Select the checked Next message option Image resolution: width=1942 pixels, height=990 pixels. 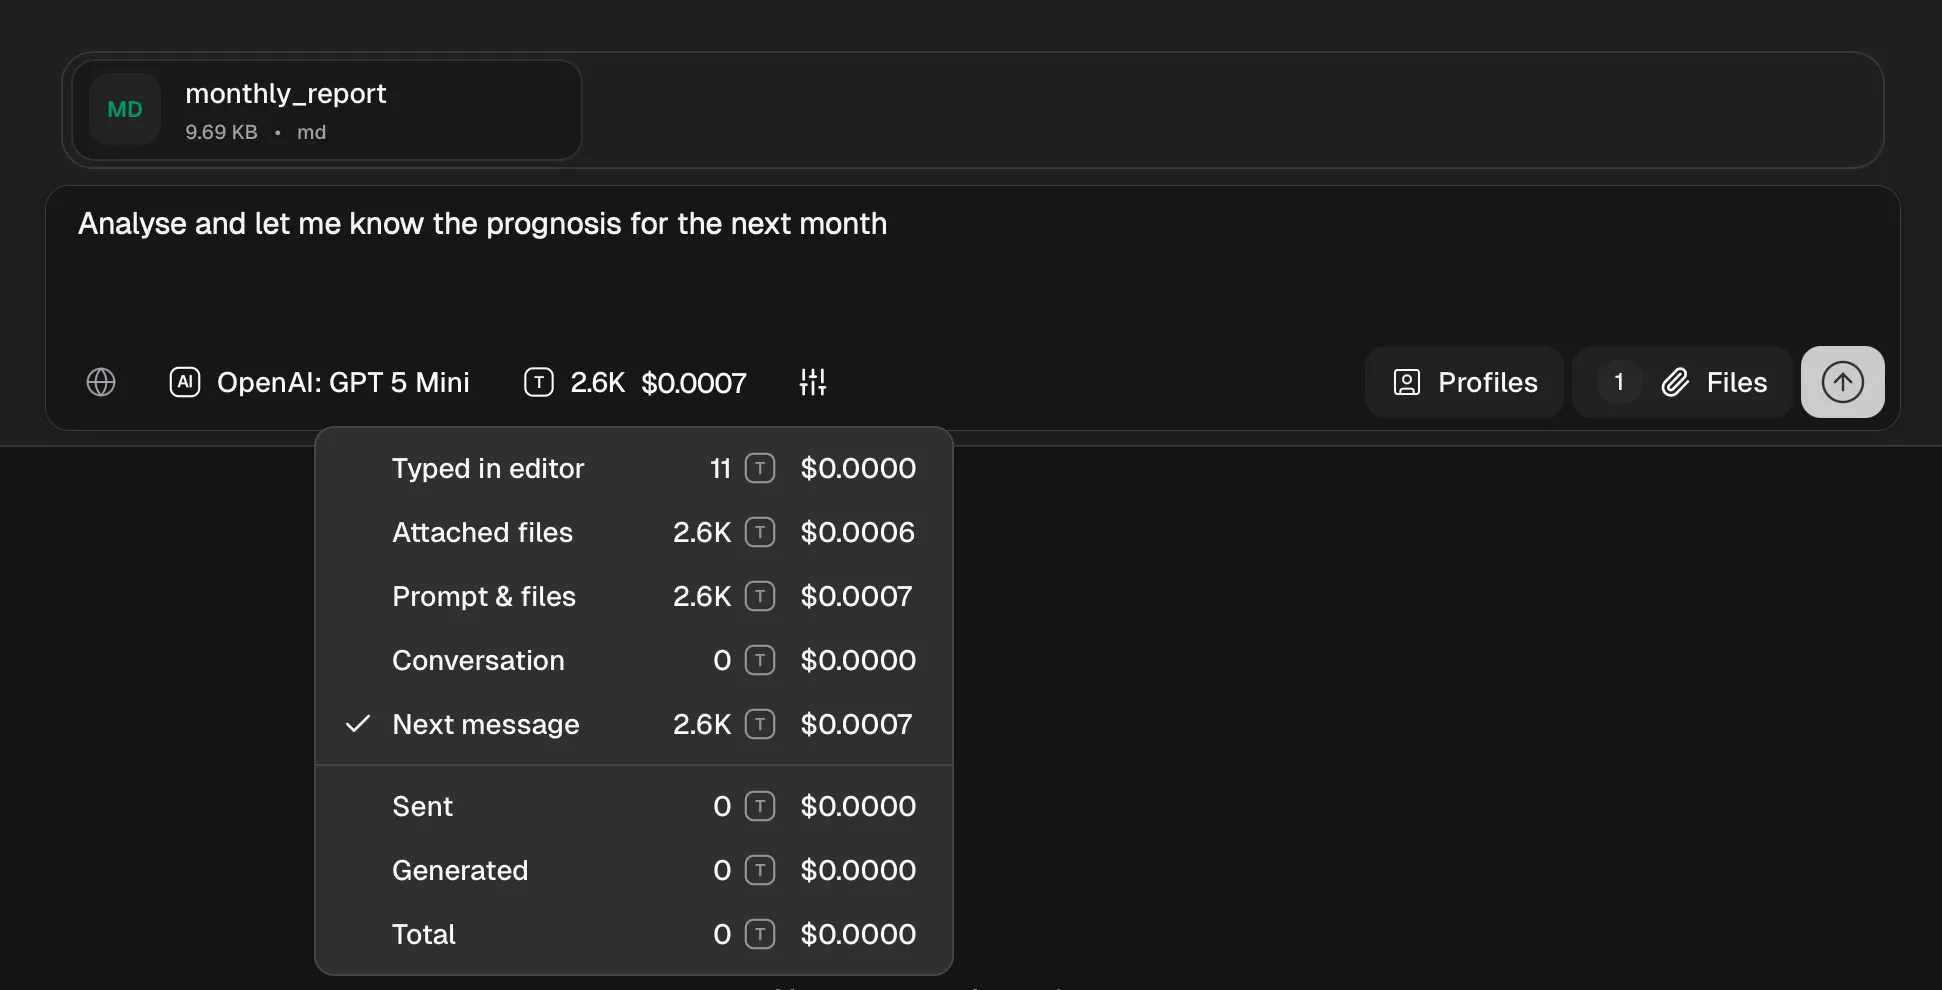point(486,724)
